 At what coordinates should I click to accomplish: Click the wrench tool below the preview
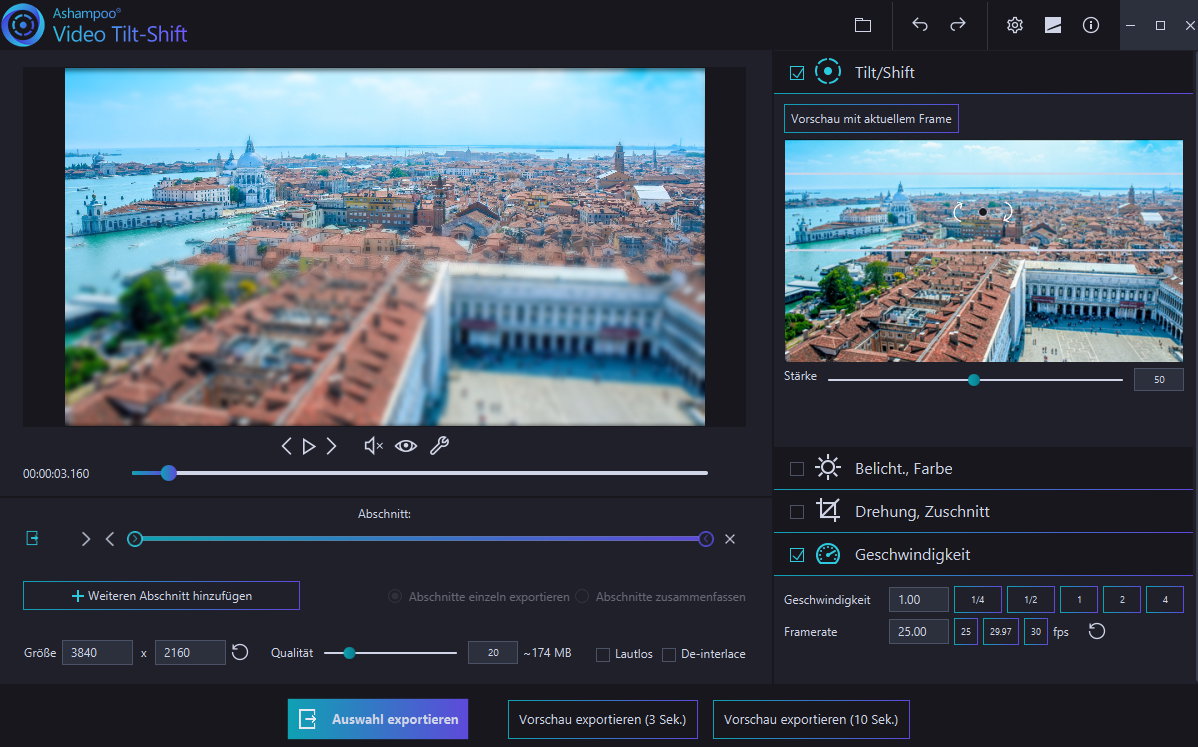pos(439,446)
